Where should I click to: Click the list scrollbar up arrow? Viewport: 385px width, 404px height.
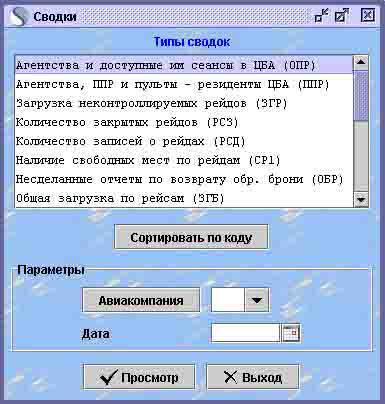click(361, 62)
